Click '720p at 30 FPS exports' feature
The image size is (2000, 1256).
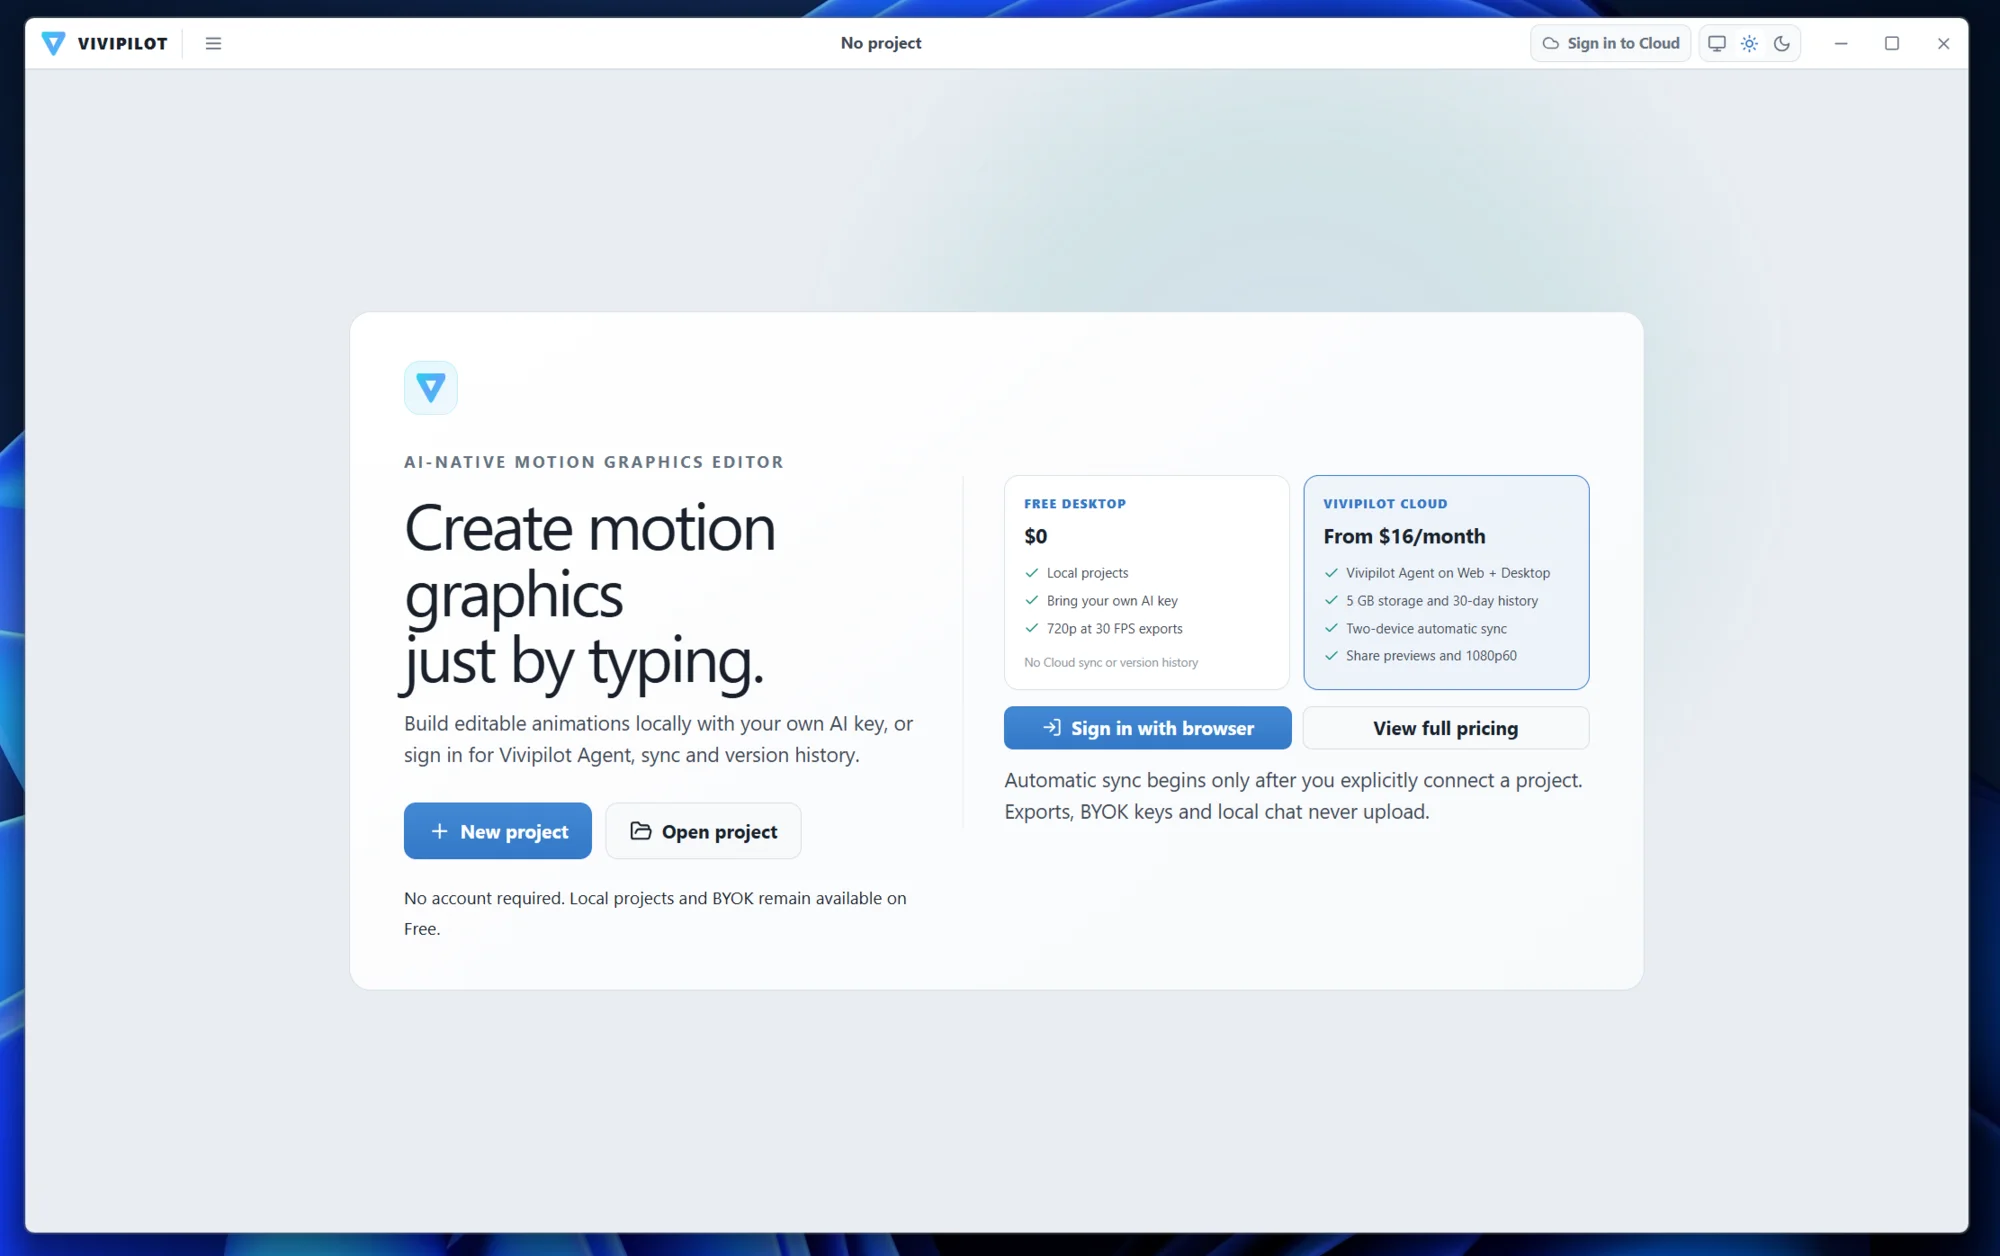1114,629
